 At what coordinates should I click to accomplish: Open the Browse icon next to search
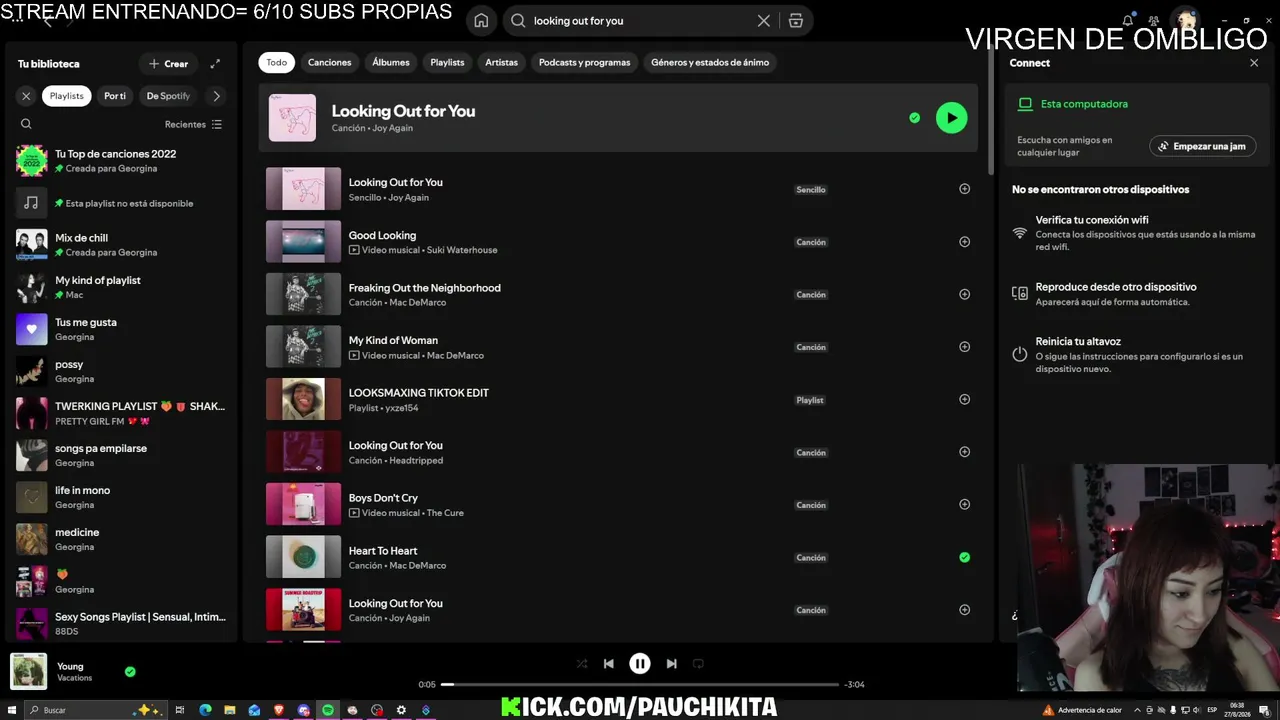[796, 20]
